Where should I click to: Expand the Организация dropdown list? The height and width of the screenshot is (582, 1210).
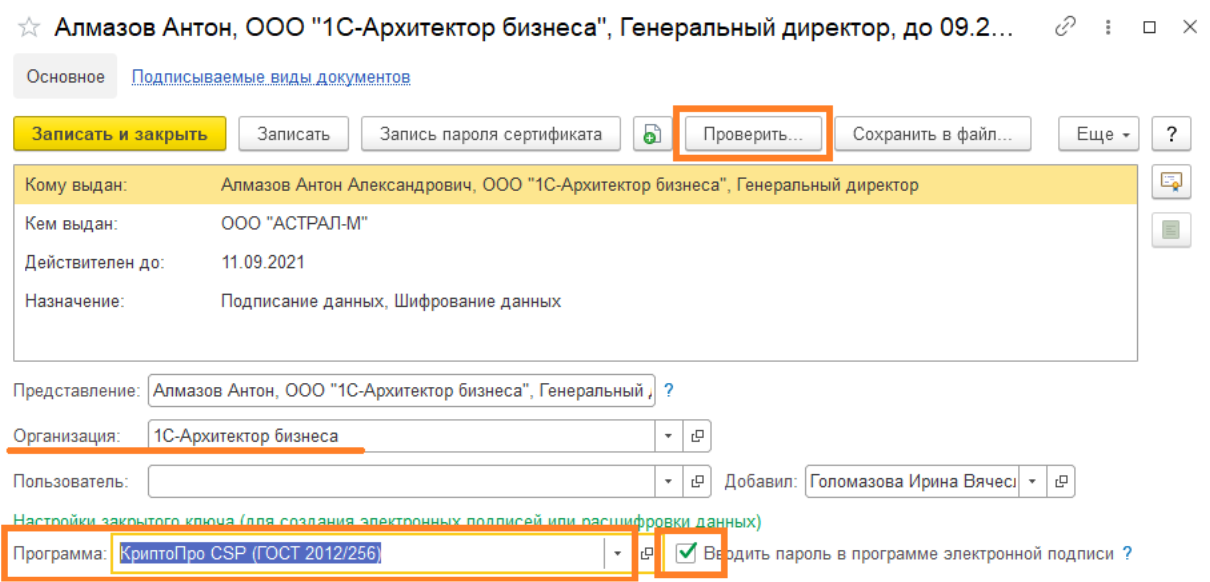668,436
